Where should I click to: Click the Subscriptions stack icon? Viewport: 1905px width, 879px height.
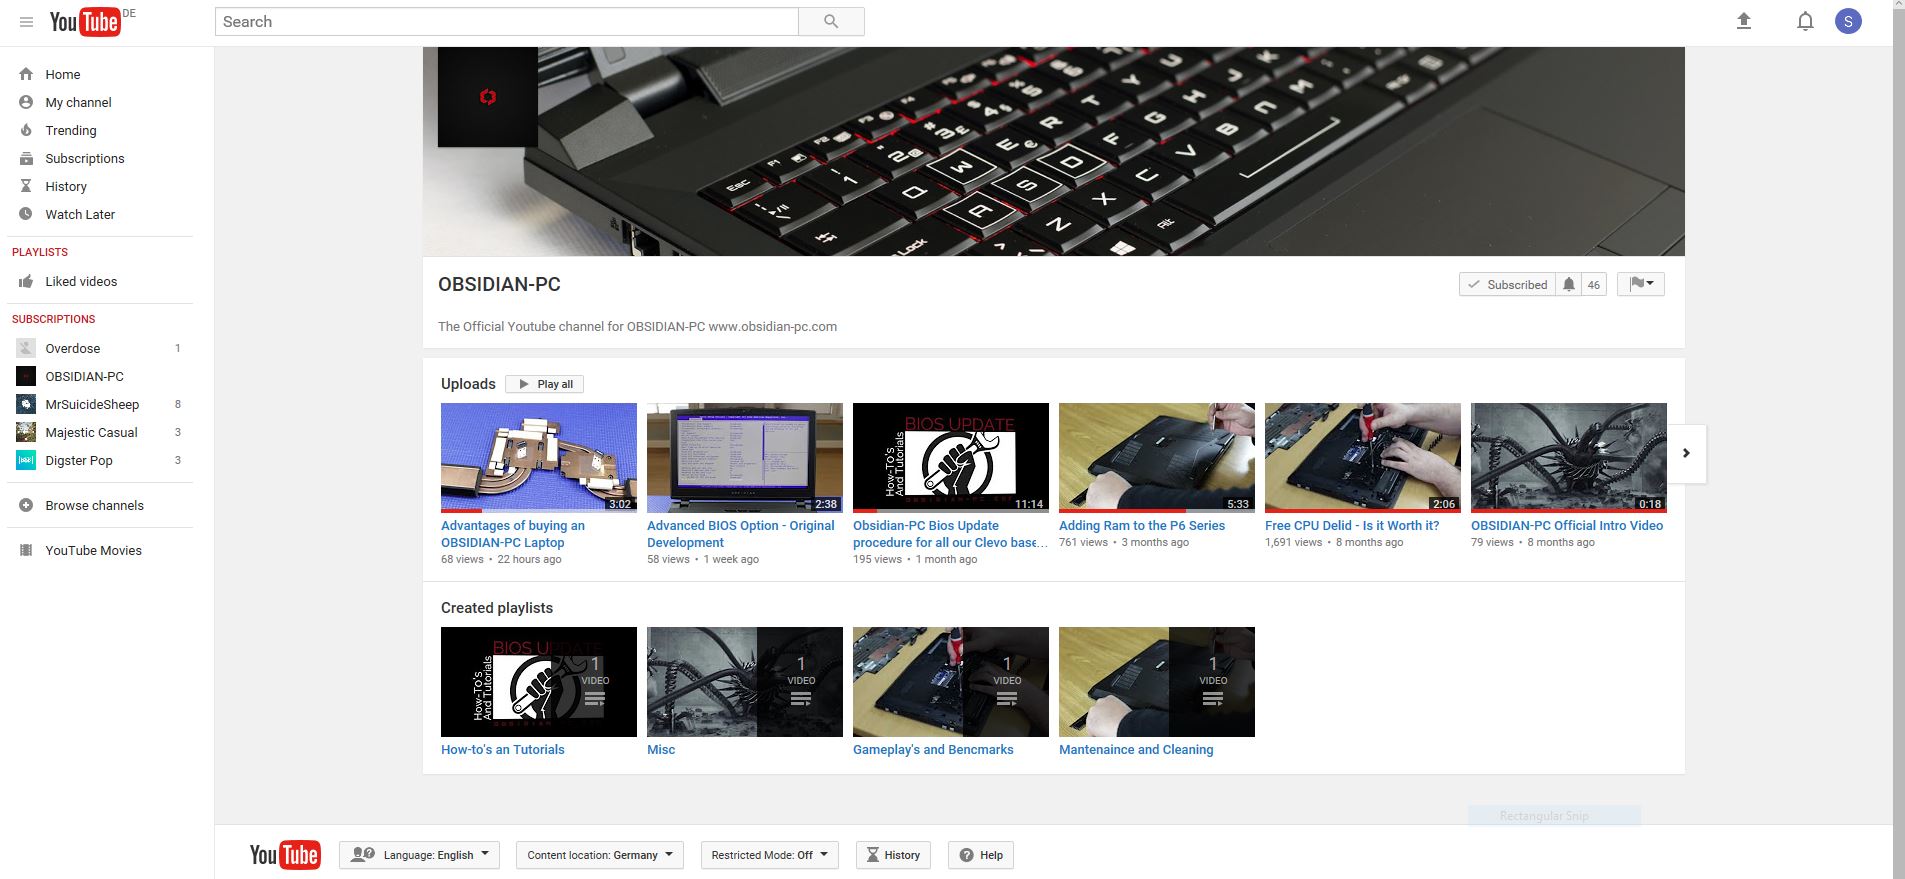pyautogui.click(x=26, y=158)
